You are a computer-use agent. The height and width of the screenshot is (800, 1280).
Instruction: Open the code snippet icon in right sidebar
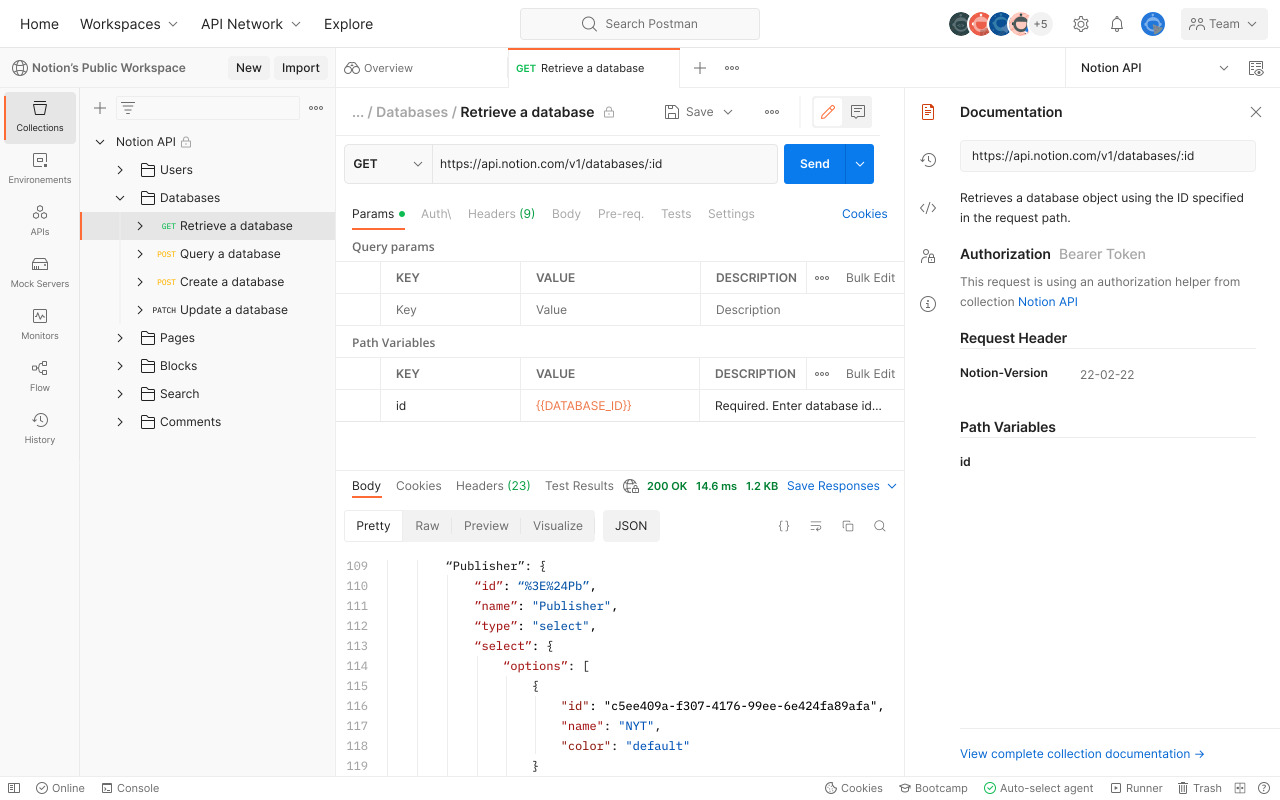coord(928,208)
